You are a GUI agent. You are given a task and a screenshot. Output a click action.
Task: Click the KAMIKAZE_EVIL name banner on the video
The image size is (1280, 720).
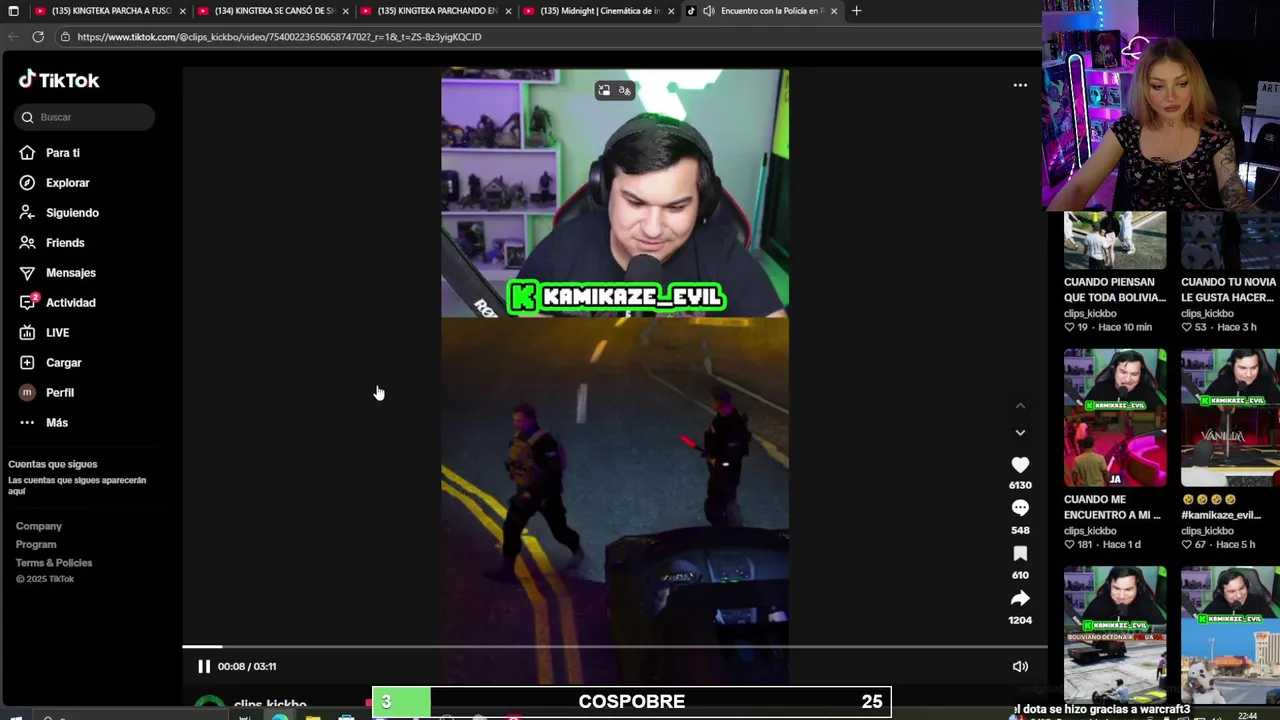pos(617,297)
